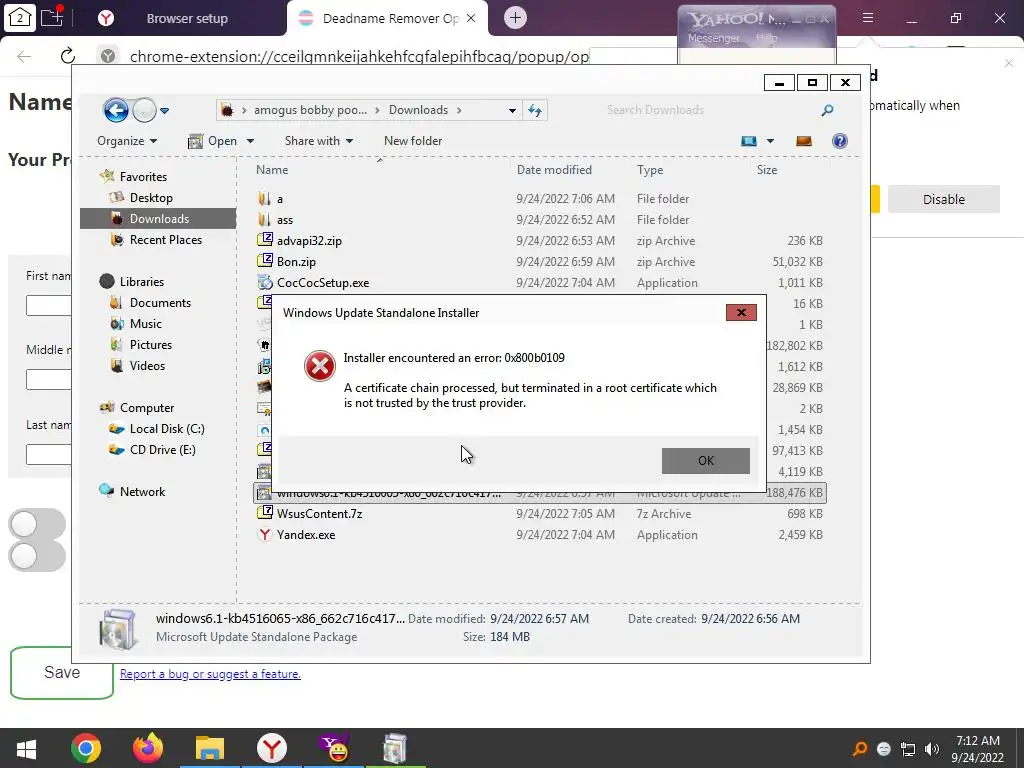1024x768 pixels.
Task: Click Save on the options page
Action: (61, 673)
